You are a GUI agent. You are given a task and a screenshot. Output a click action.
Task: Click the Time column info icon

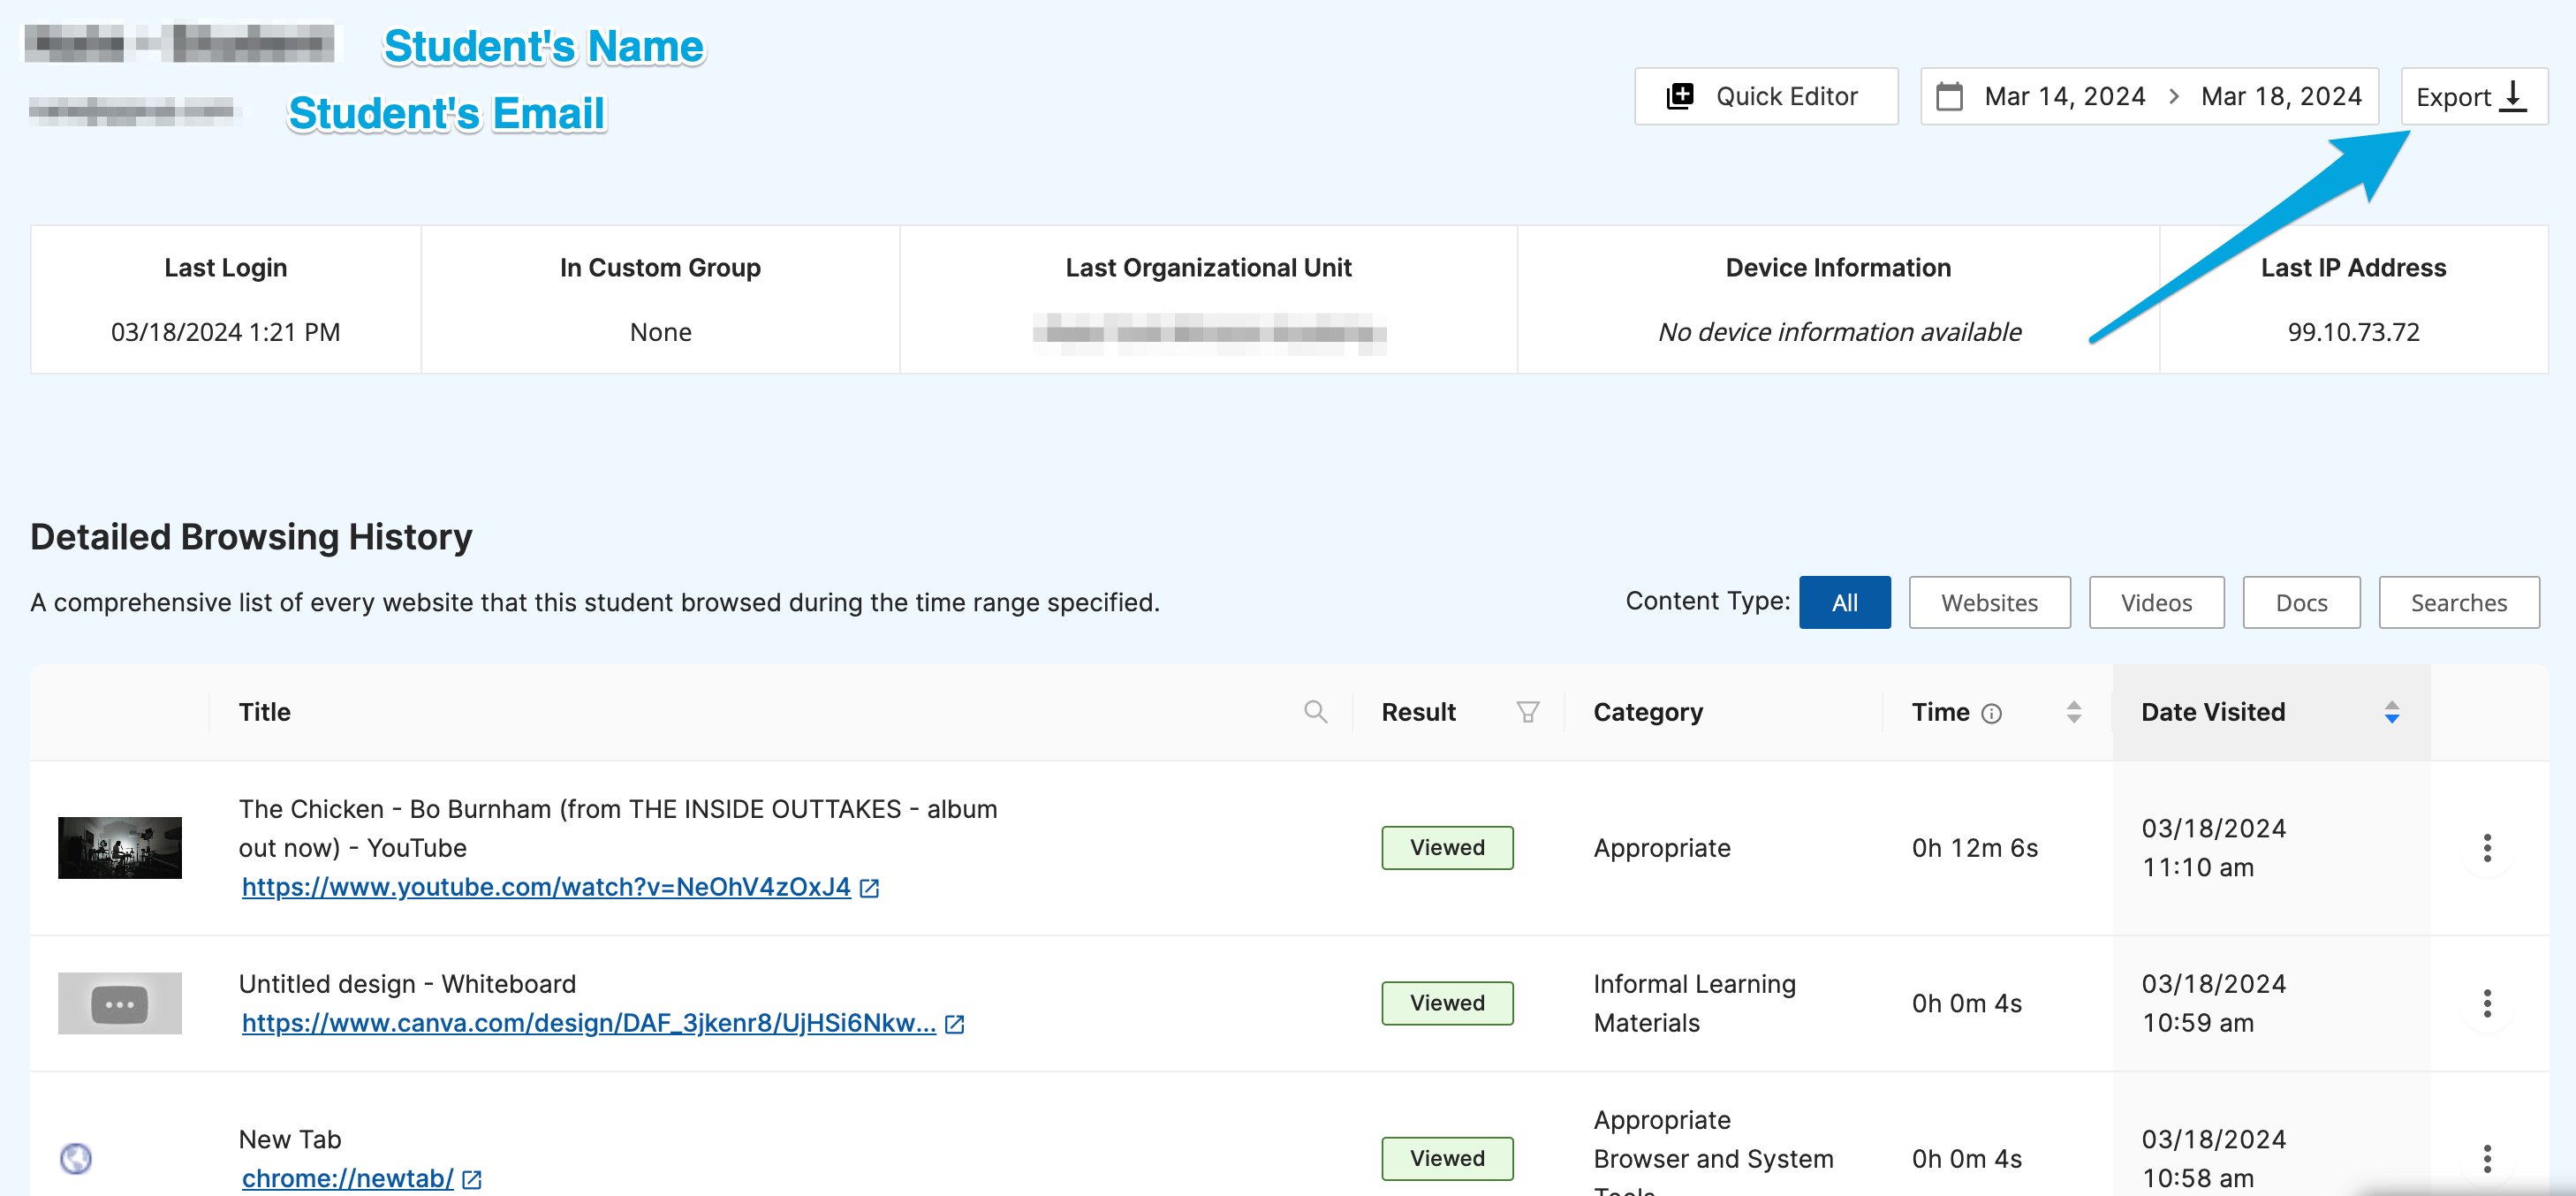click(1991, 713)
